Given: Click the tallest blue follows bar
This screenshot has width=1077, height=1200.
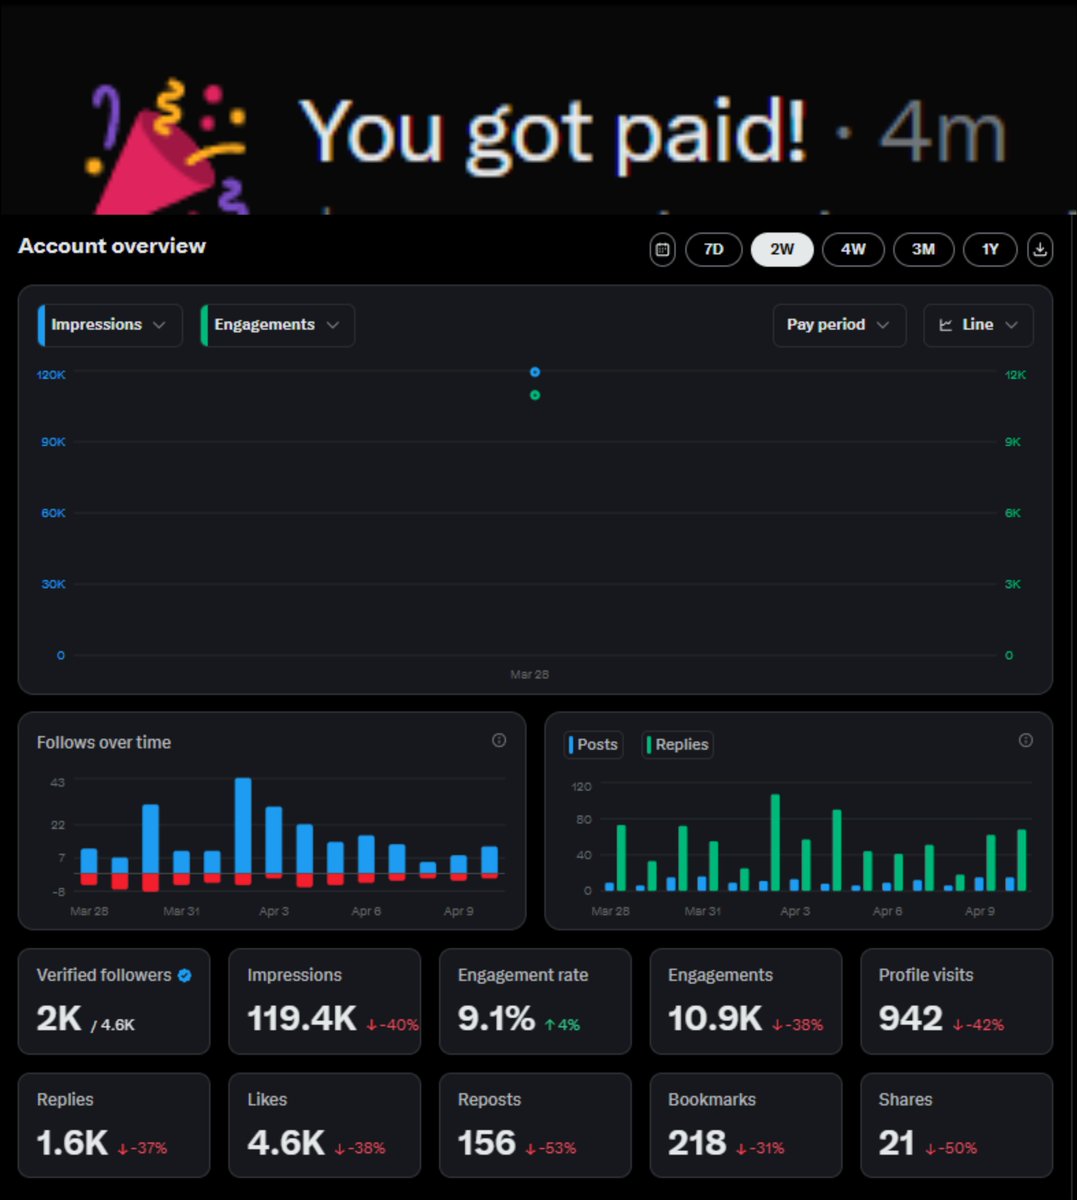Looking at the screenshot, I should coord(243,825).
